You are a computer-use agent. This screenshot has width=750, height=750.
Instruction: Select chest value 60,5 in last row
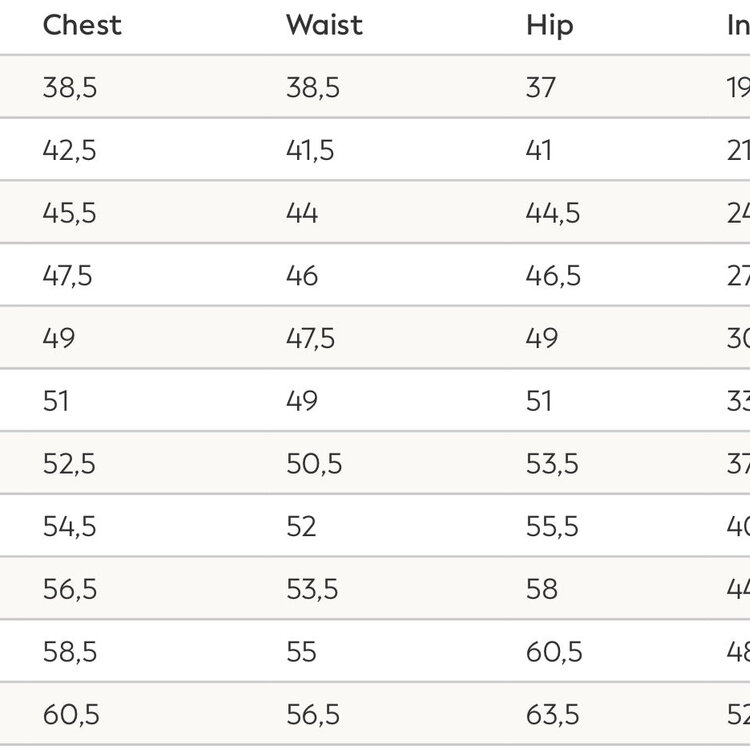point(69,715)
